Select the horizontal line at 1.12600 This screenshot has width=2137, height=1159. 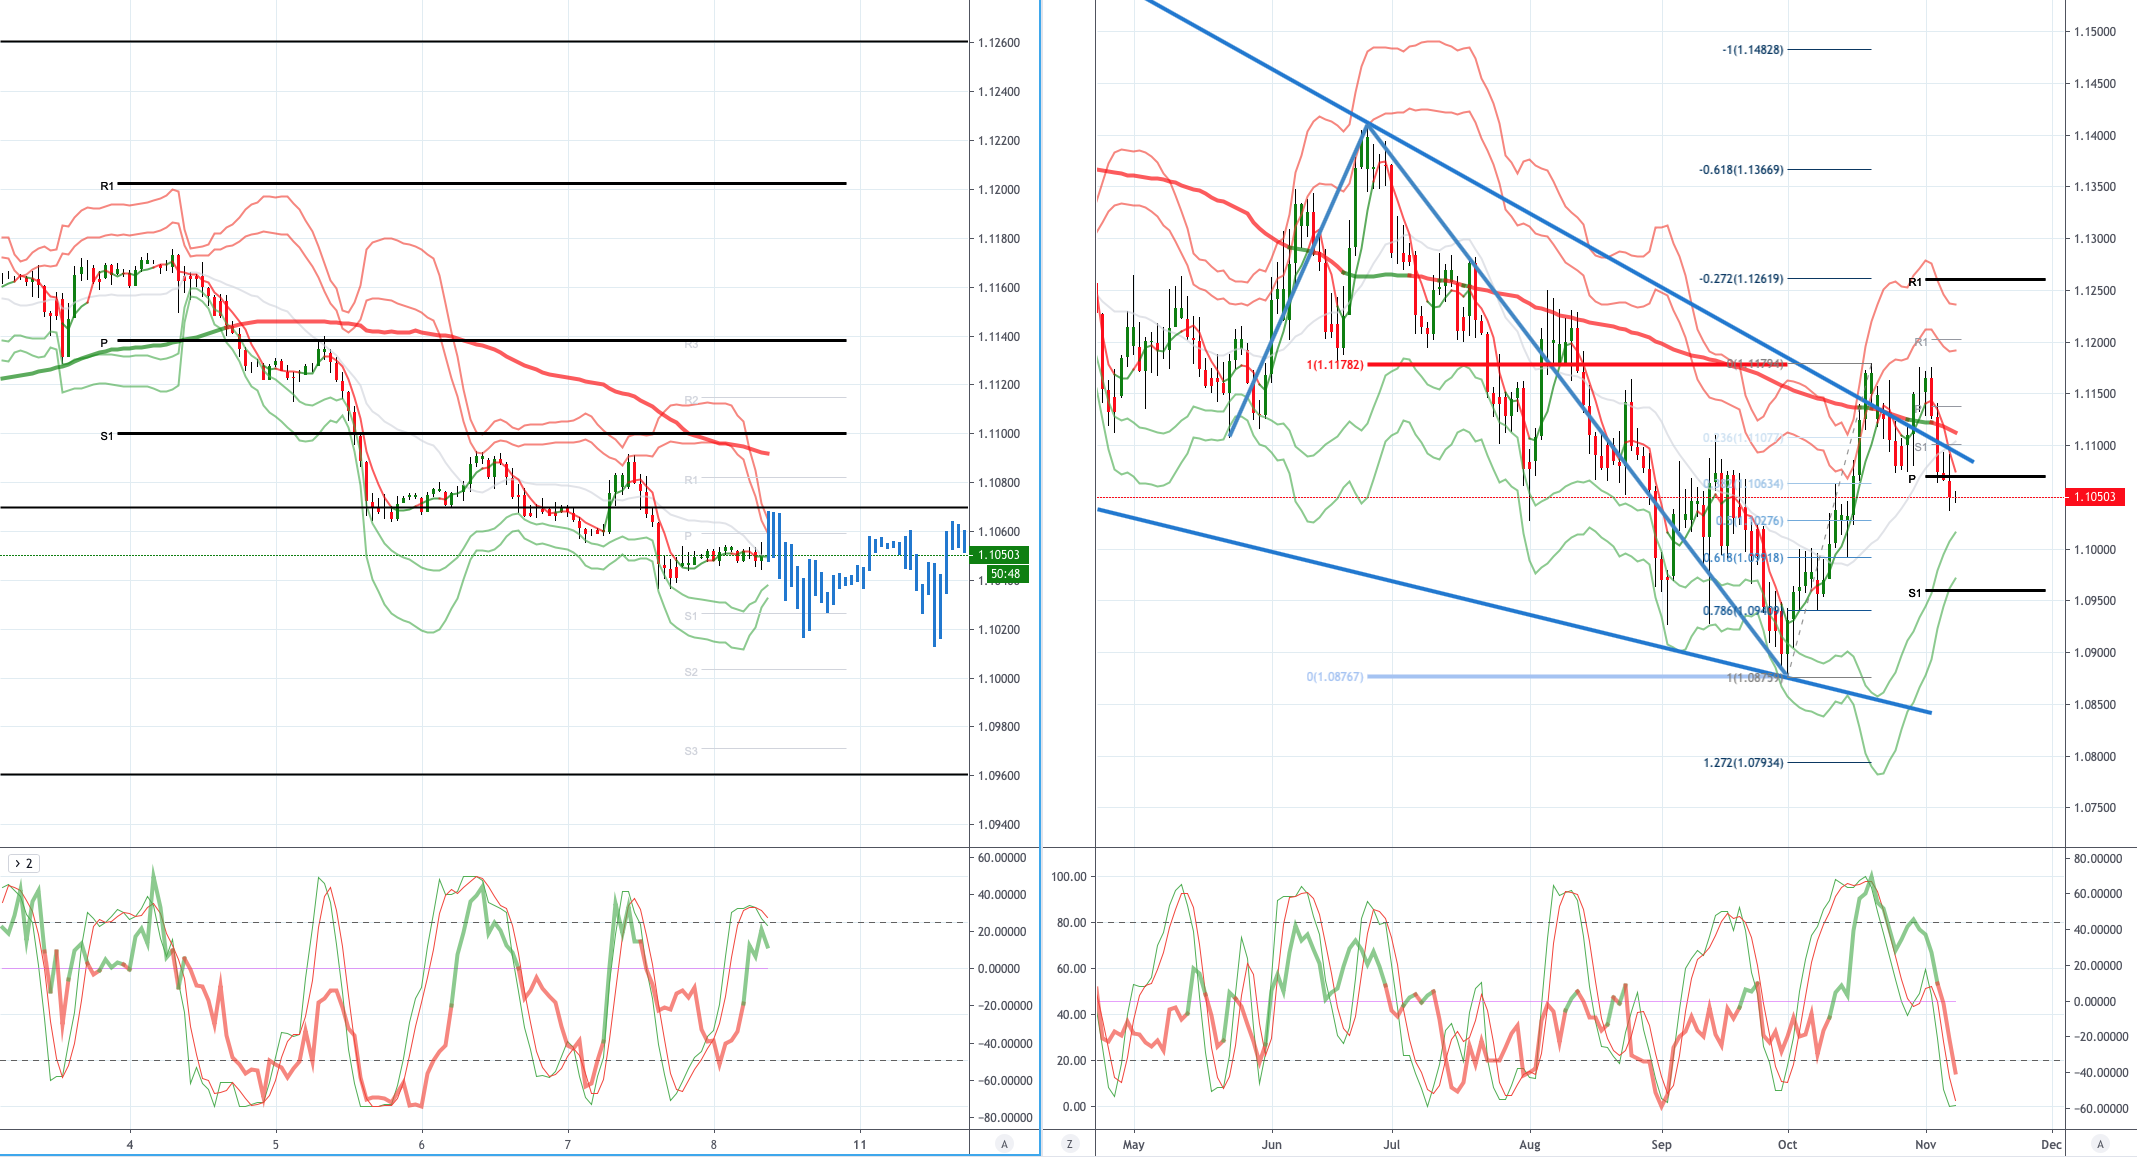pyautogui.click(x=484, y=41)
